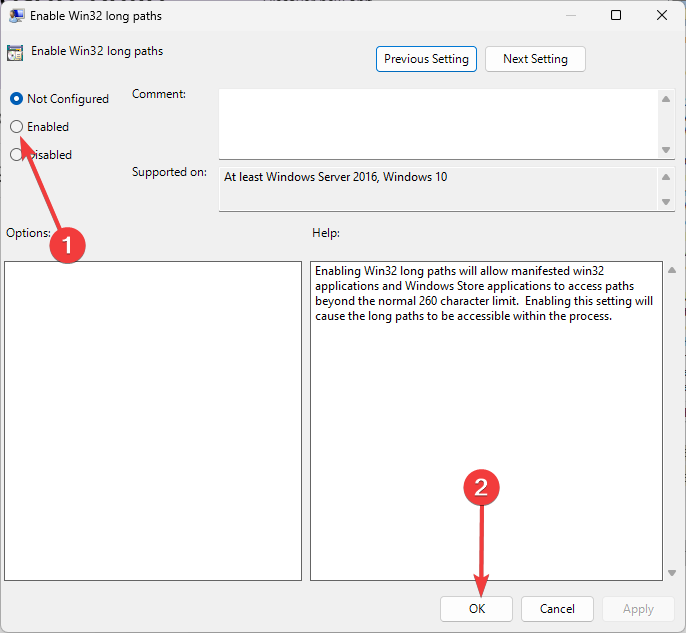Select the Enabled radio button
This screenshot has height=633, width=686.
pos(16,127)
